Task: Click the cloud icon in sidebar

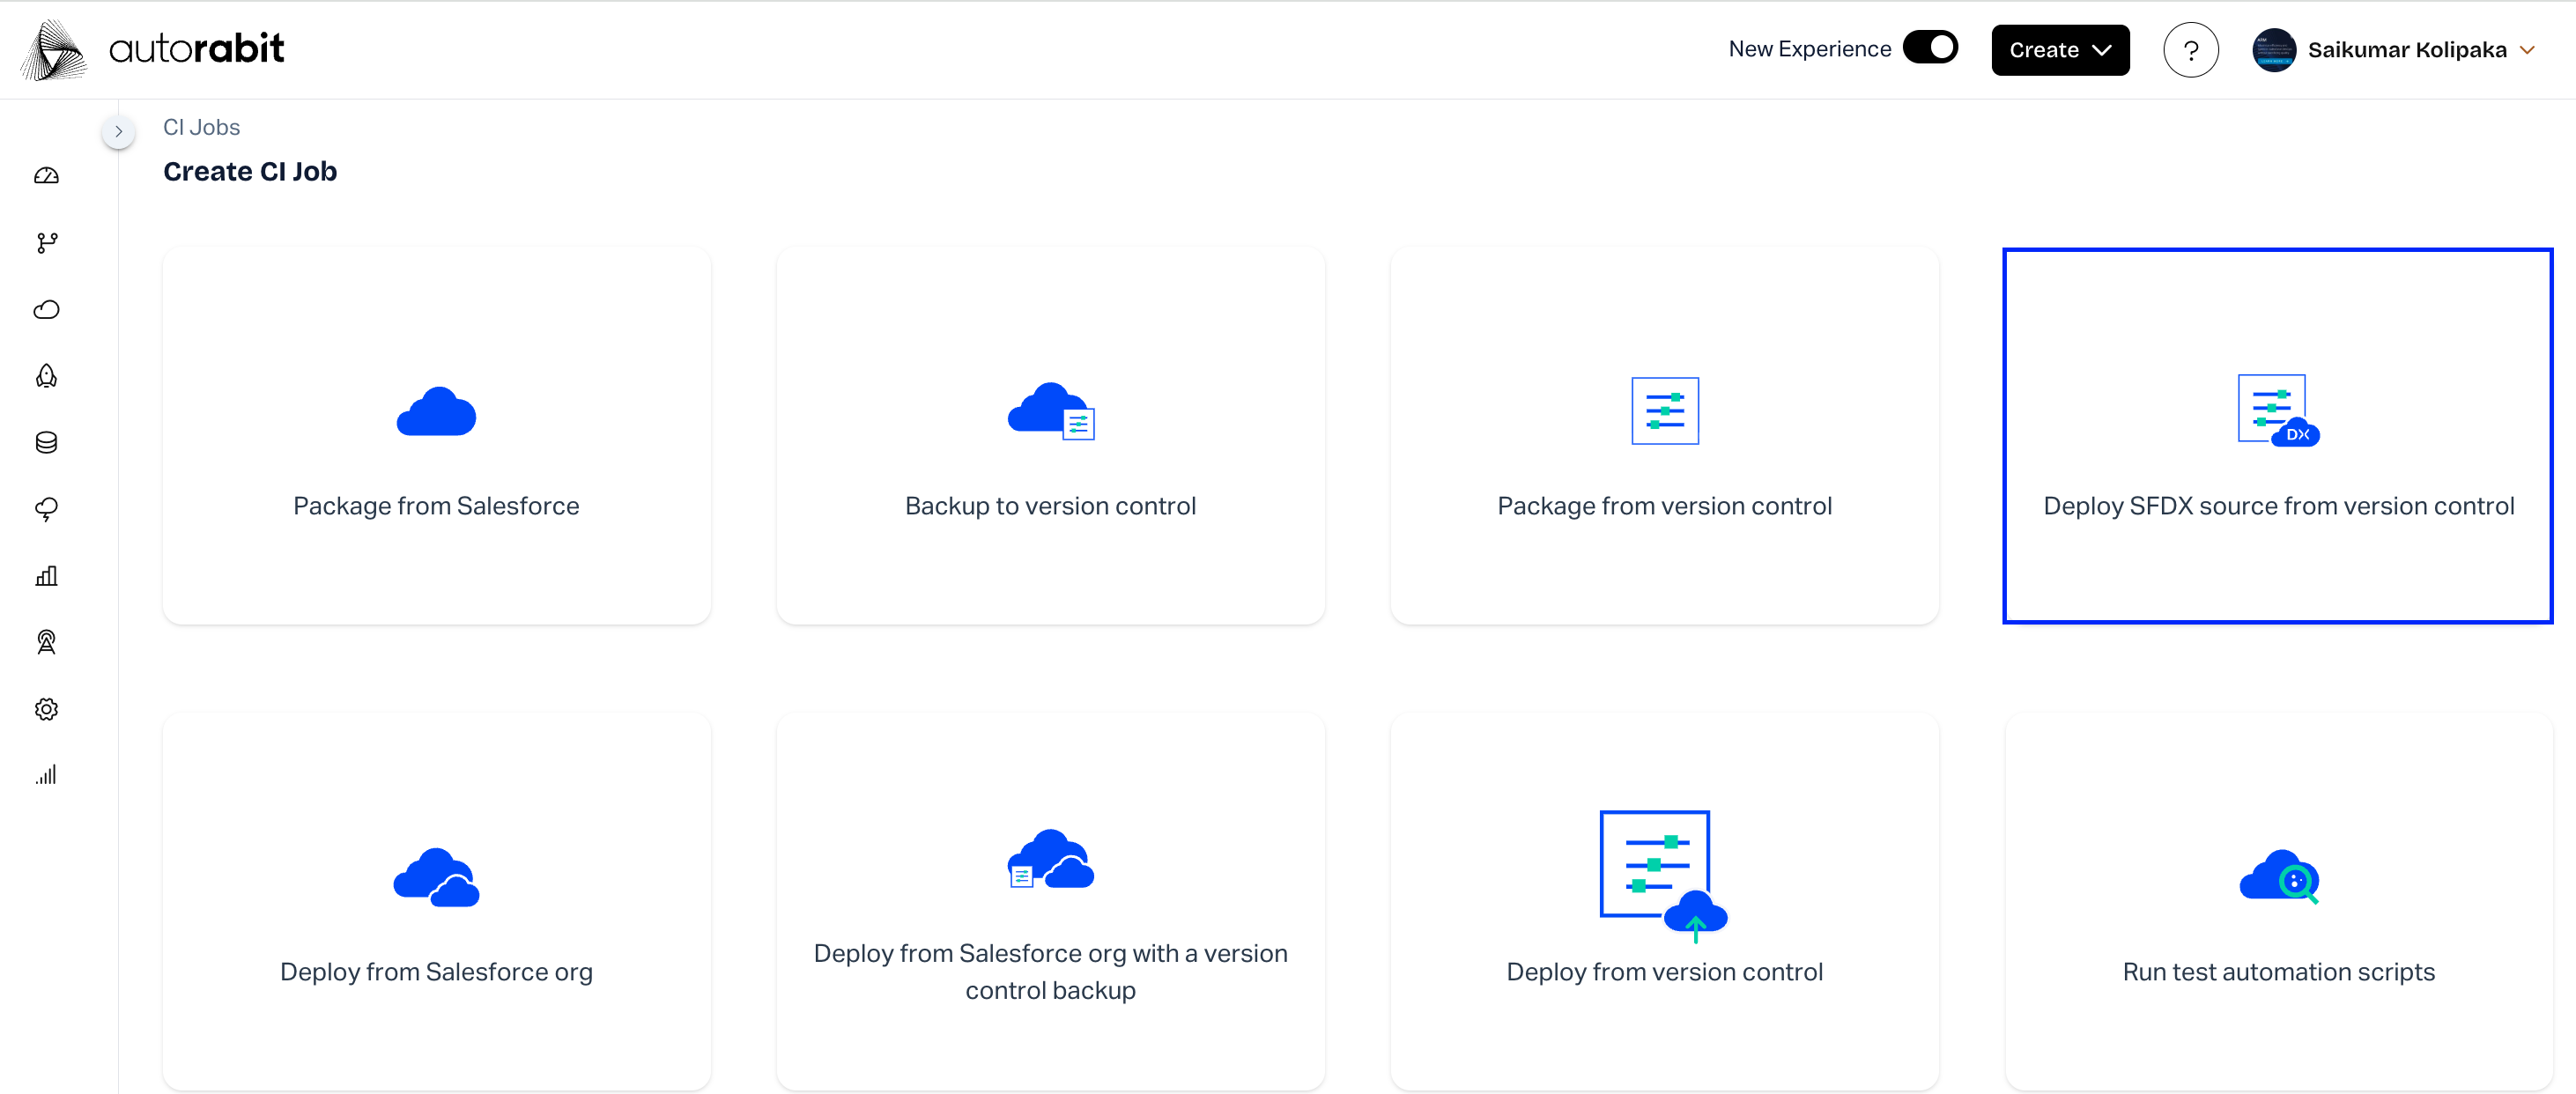Action: 46,310
